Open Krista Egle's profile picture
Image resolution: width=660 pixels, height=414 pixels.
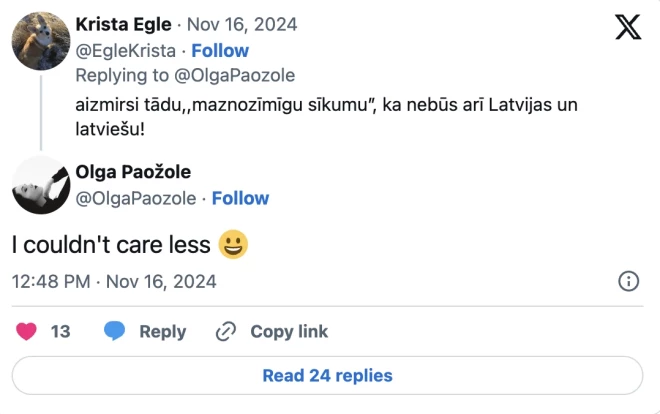pos(40,40)
